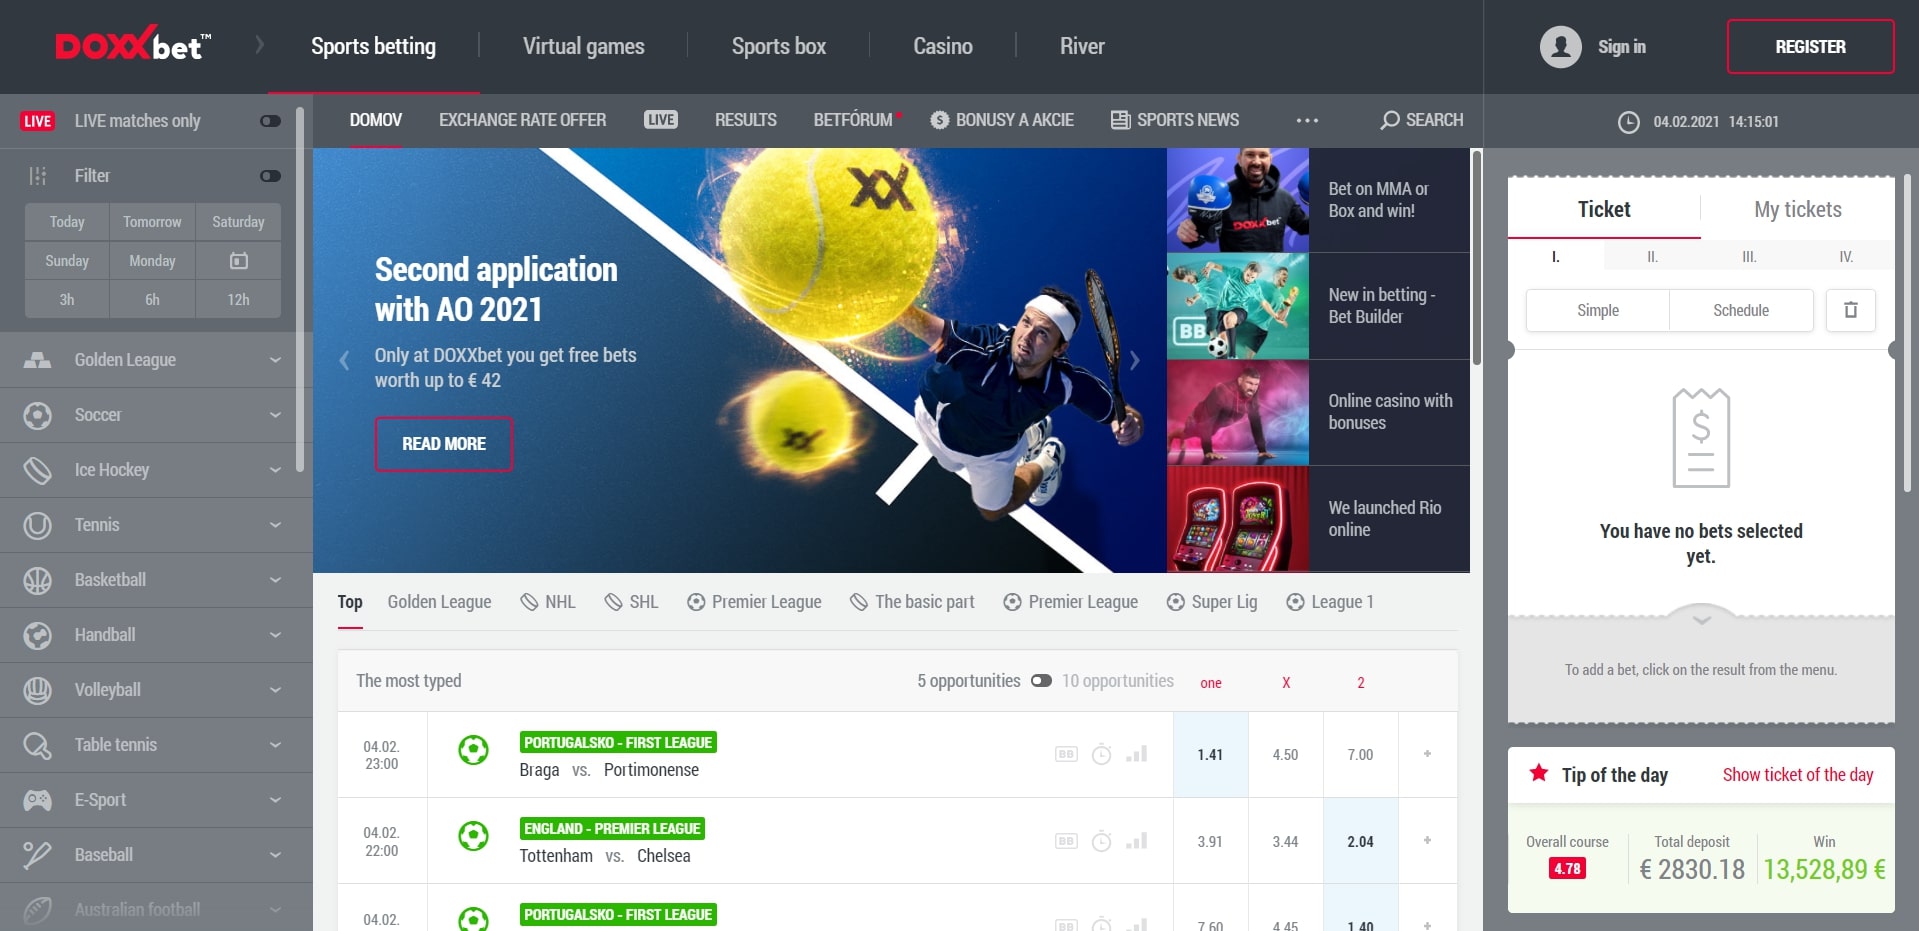Select the Saturday filter option

(x=238, y=222)
